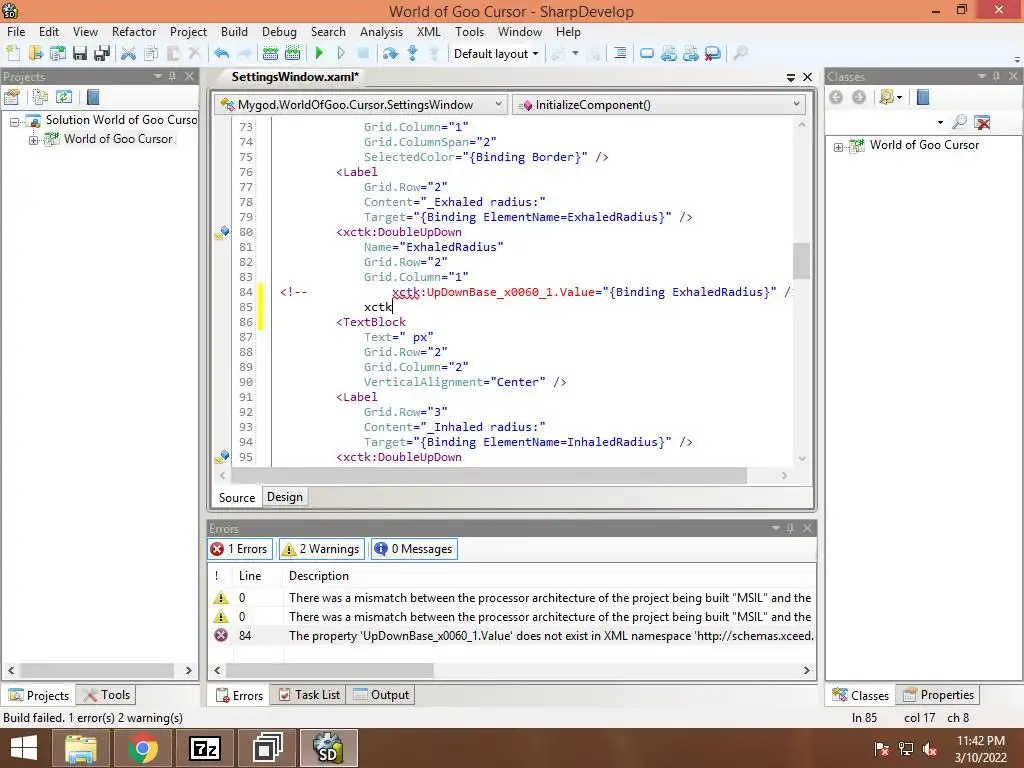1024x768 pixels.
Task: Open the XML menu
Action: 428,31
